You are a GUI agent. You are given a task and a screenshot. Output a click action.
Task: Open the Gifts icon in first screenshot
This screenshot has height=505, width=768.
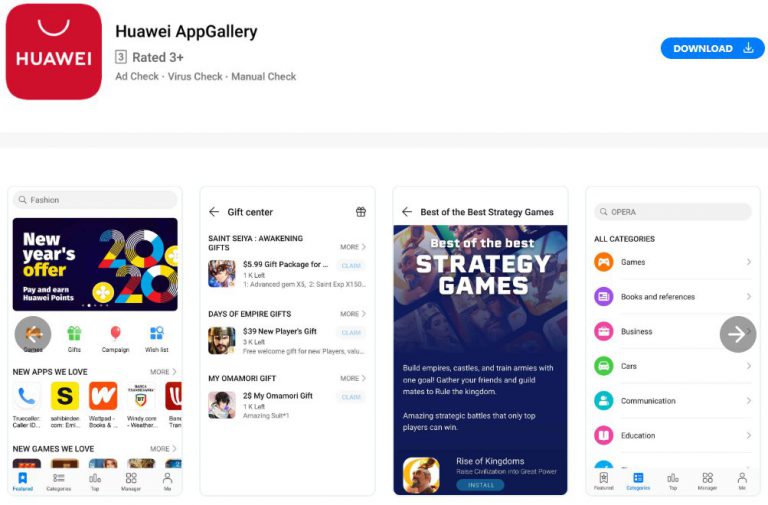(74, 334)
